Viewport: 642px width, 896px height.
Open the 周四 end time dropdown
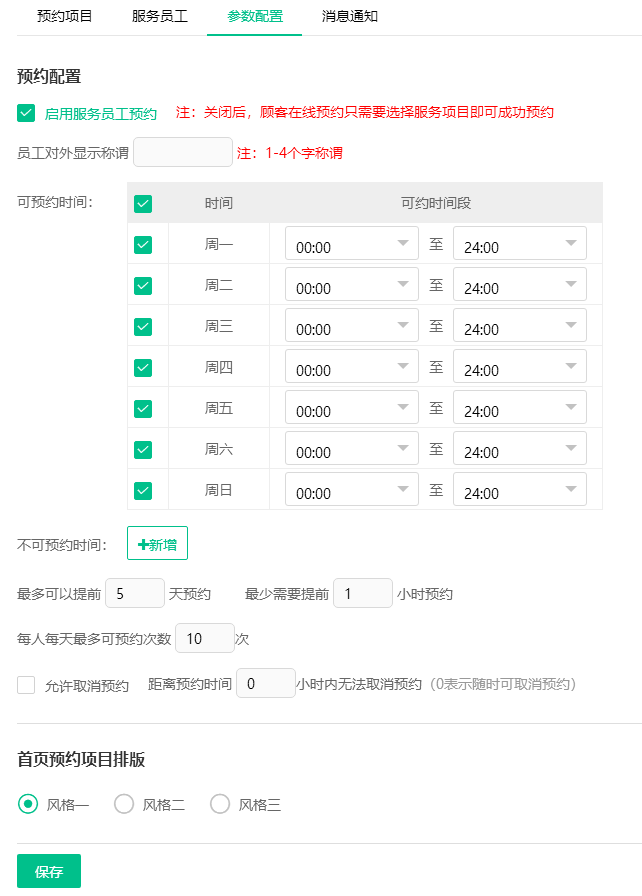pyautogui.click(x=520, y=366)
